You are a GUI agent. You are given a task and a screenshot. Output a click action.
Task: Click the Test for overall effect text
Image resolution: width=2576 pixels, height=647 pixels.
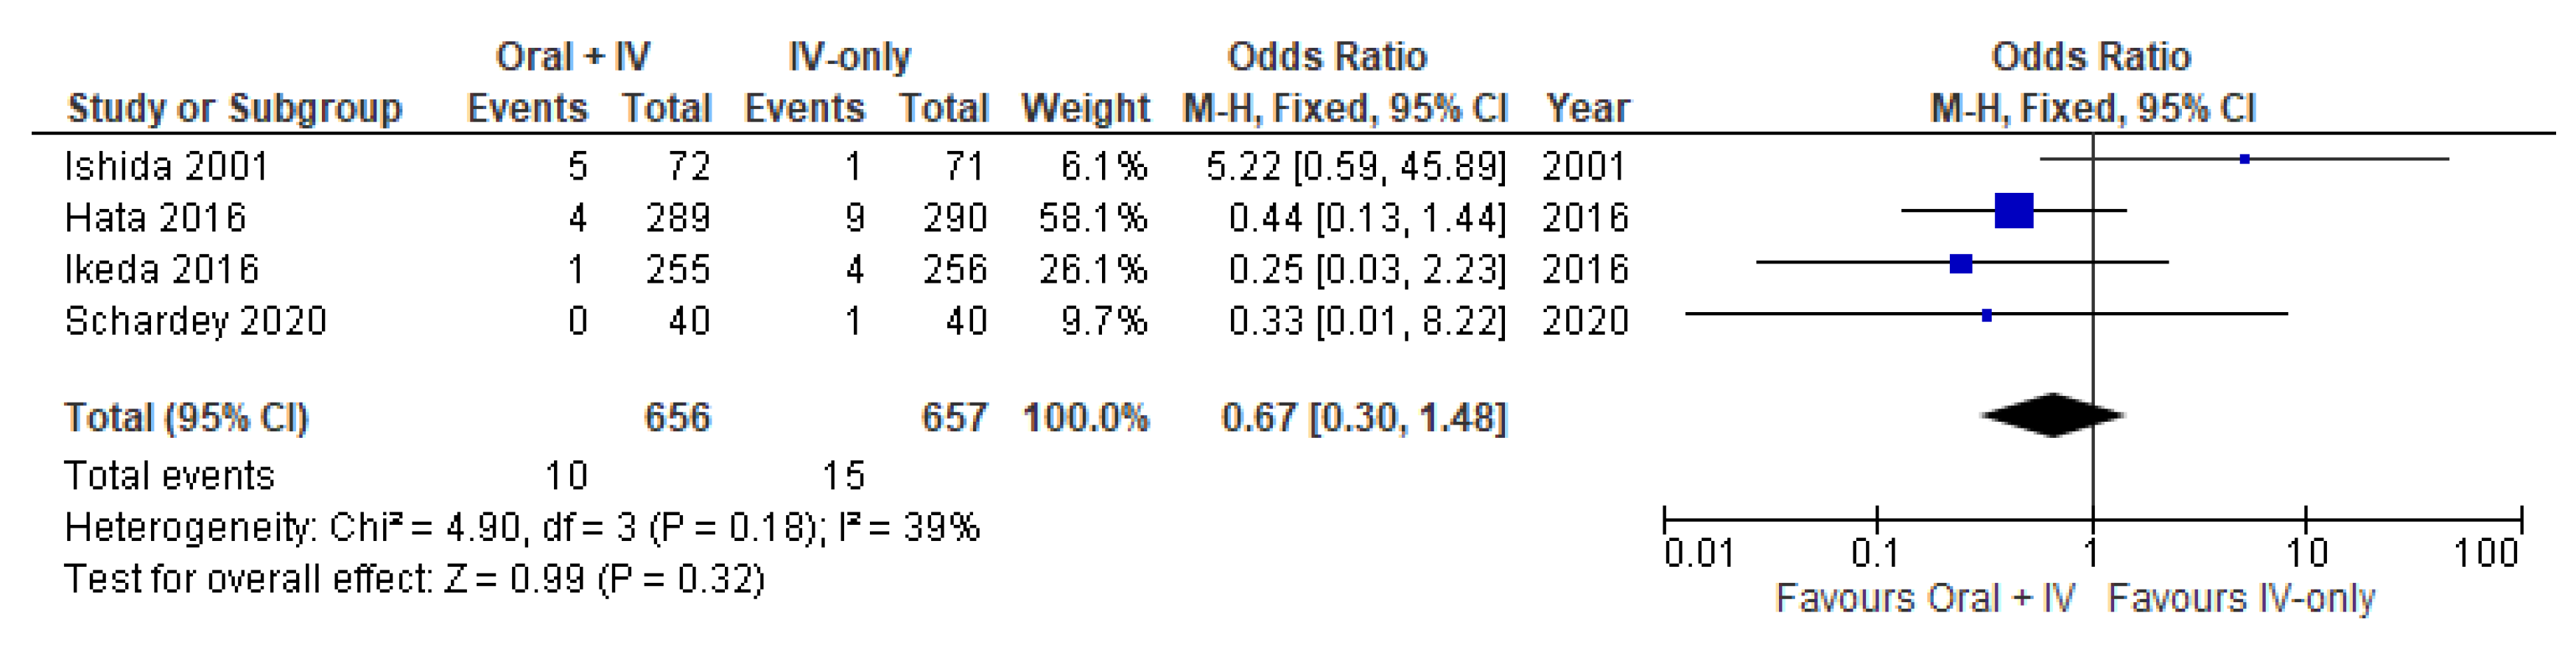(x=414, y=579)
